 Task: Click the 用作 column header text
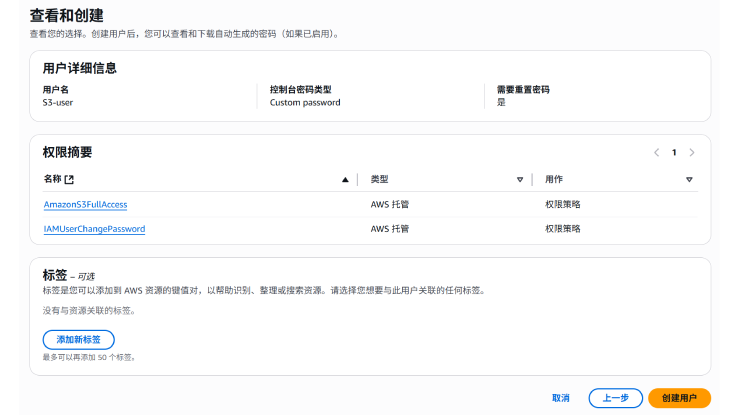click(553, 180)
